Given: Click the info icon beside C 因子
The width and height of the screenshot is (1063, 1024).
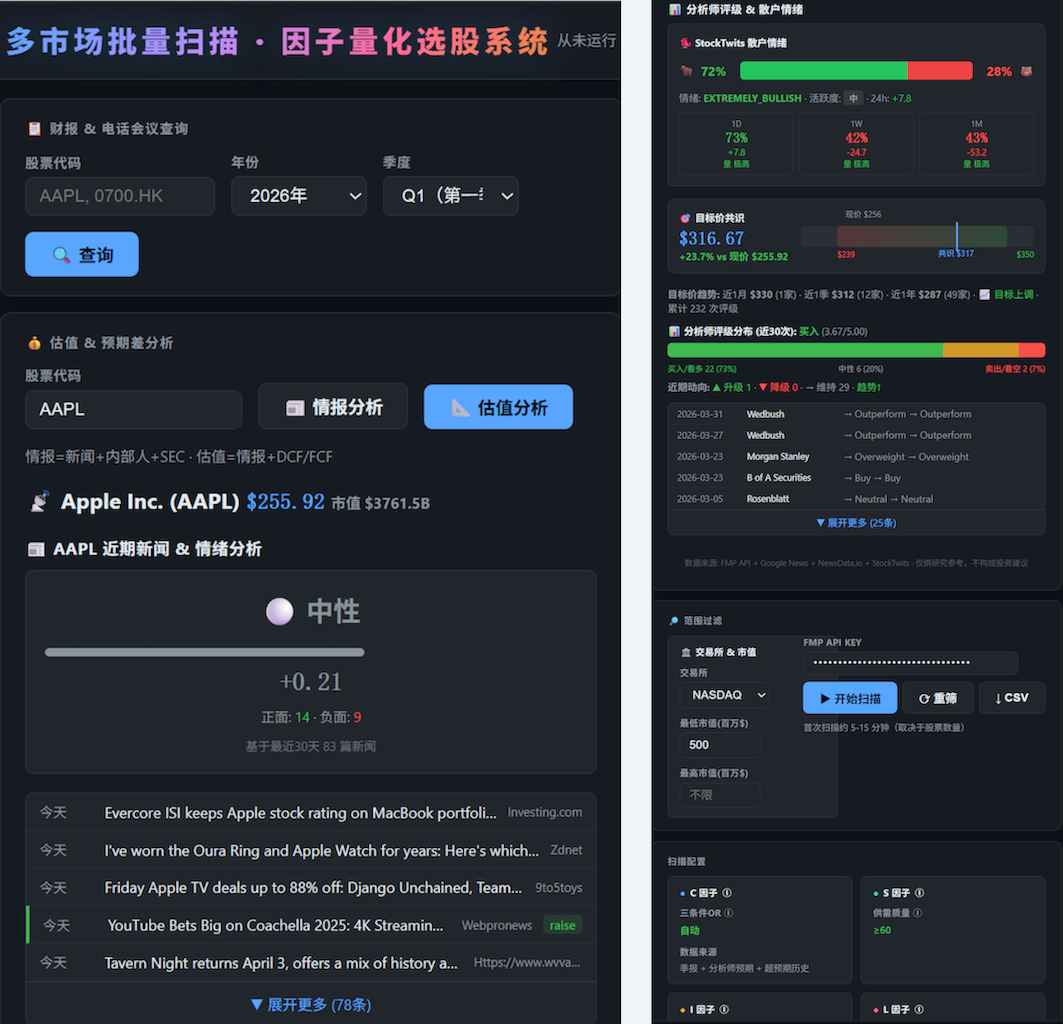Looking at the screenshot, I should (727, 893).
